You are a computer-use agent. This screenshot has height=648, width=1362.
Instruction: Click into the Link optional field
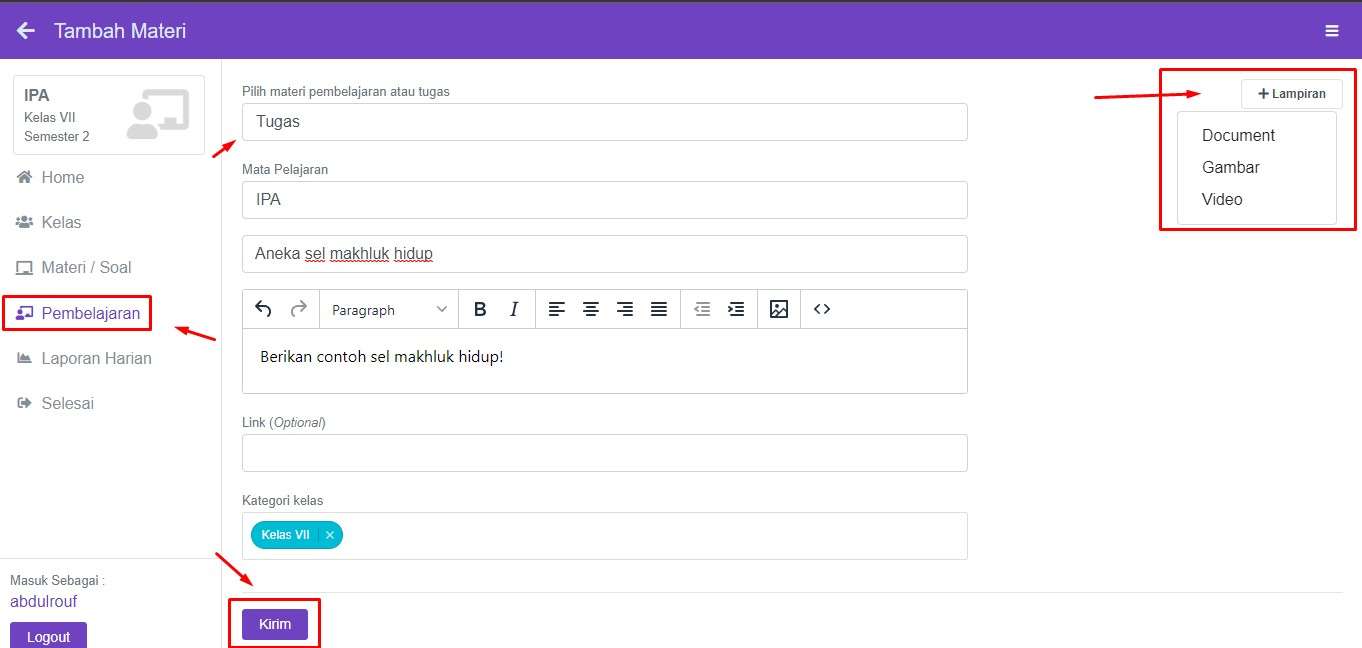click(604, 453)
